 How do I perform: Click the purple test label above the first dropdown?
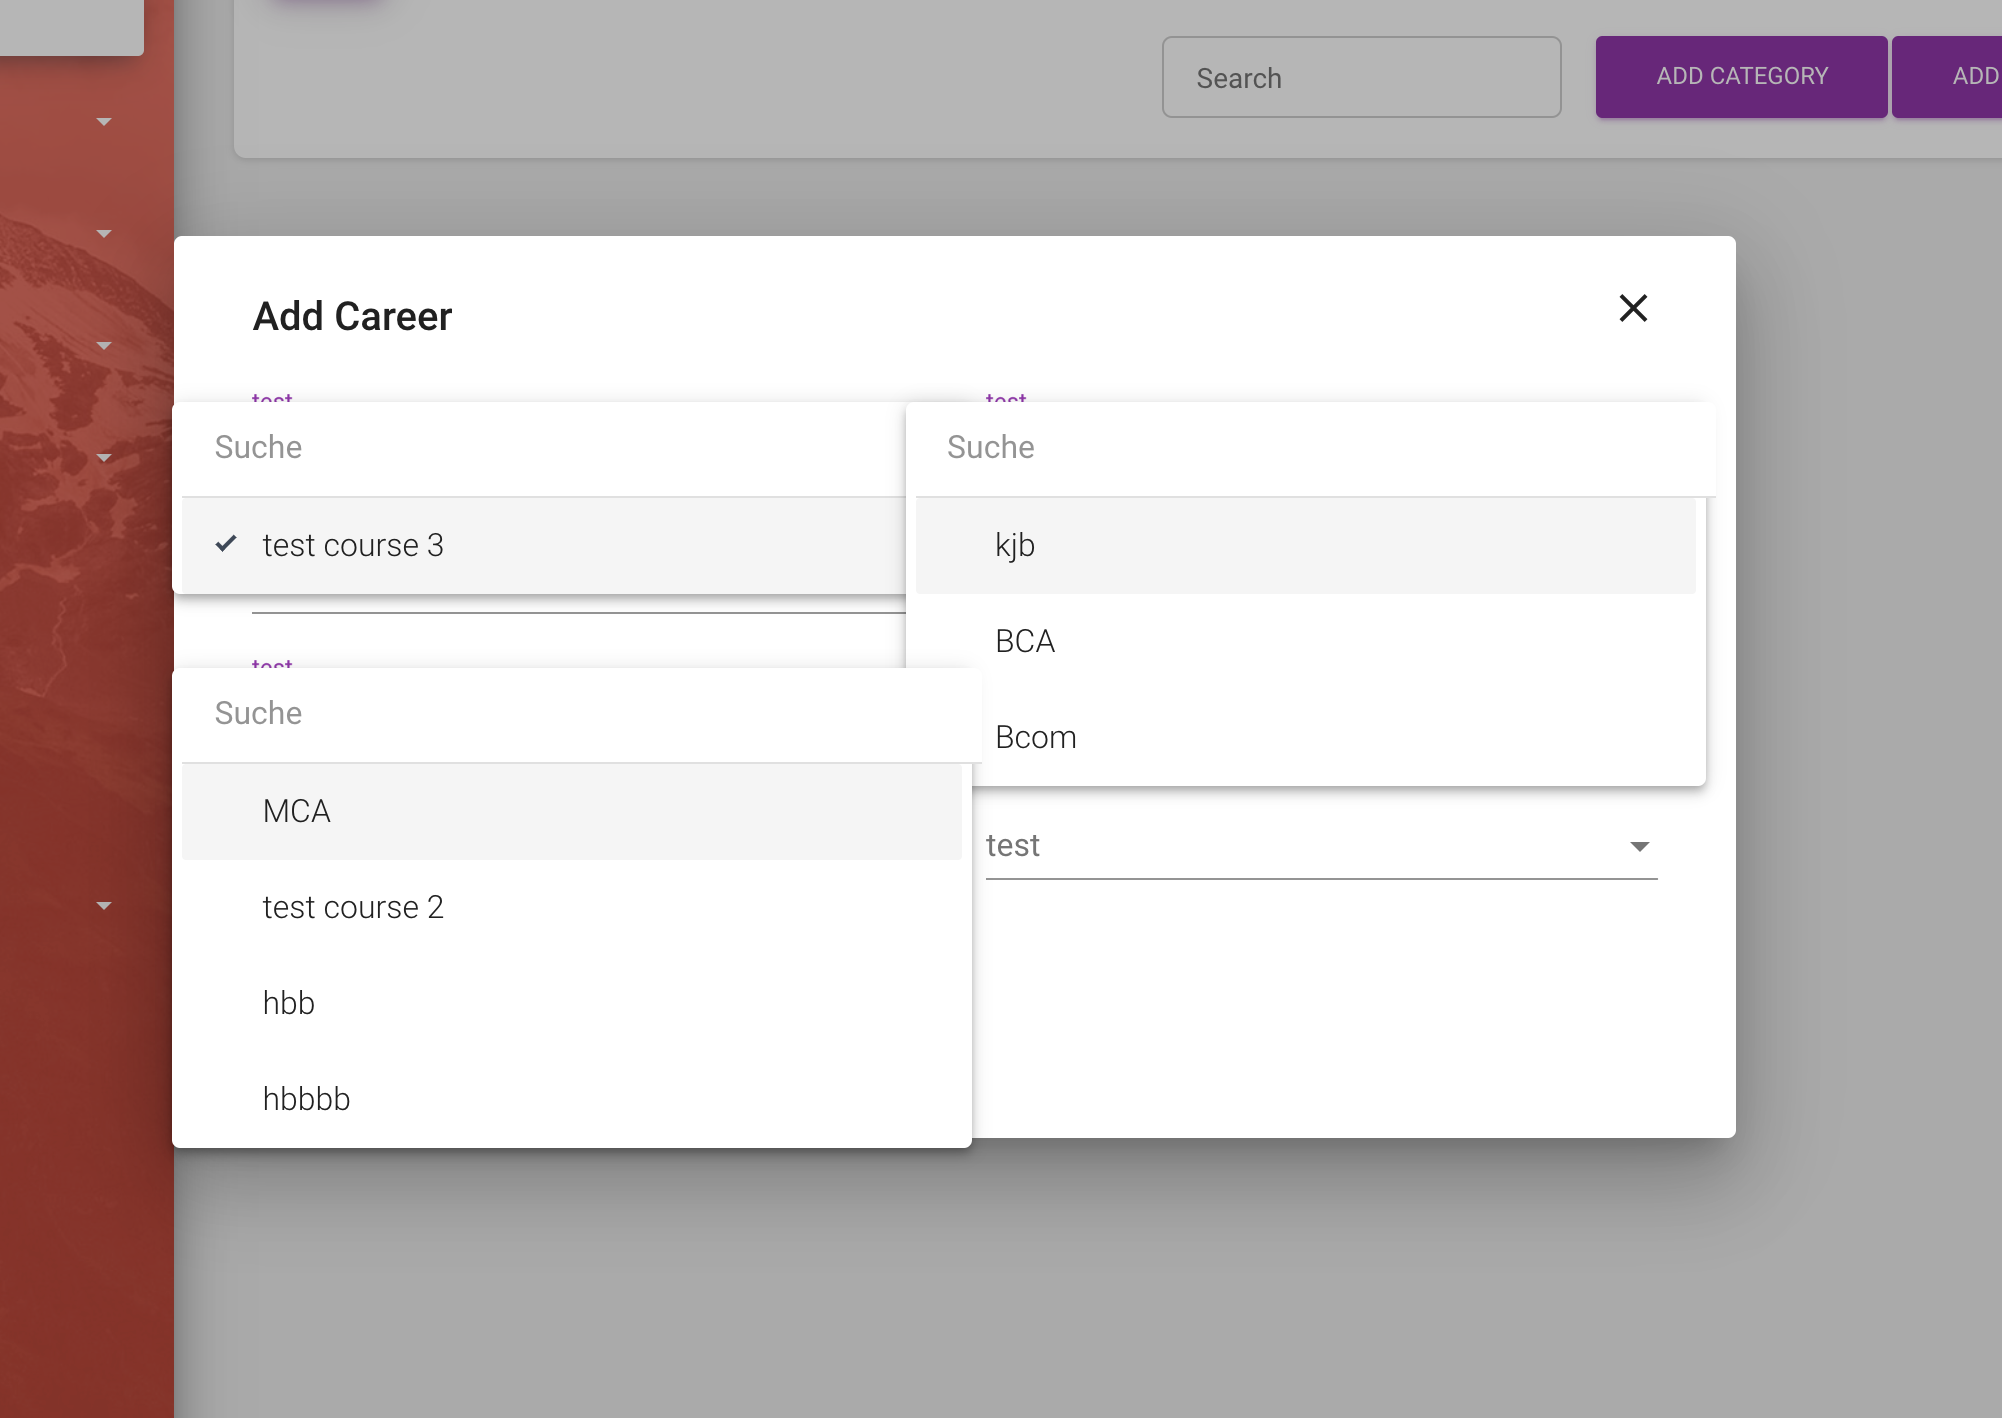tap(272, 400)
